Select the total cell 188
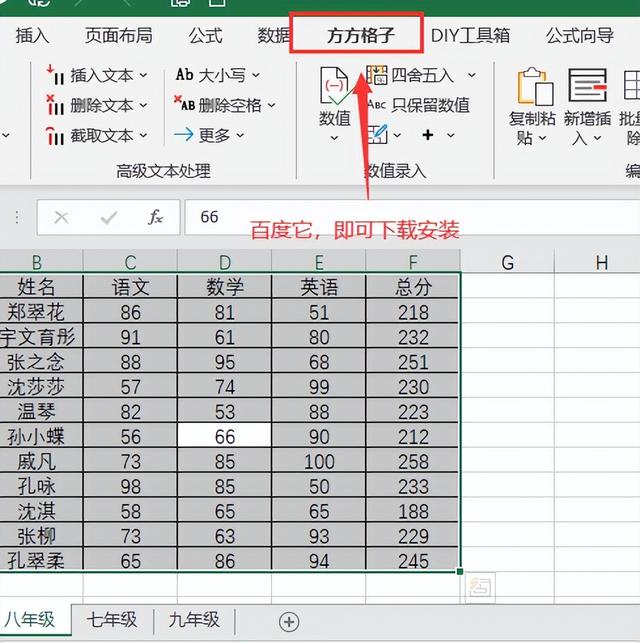 (413, 511)
